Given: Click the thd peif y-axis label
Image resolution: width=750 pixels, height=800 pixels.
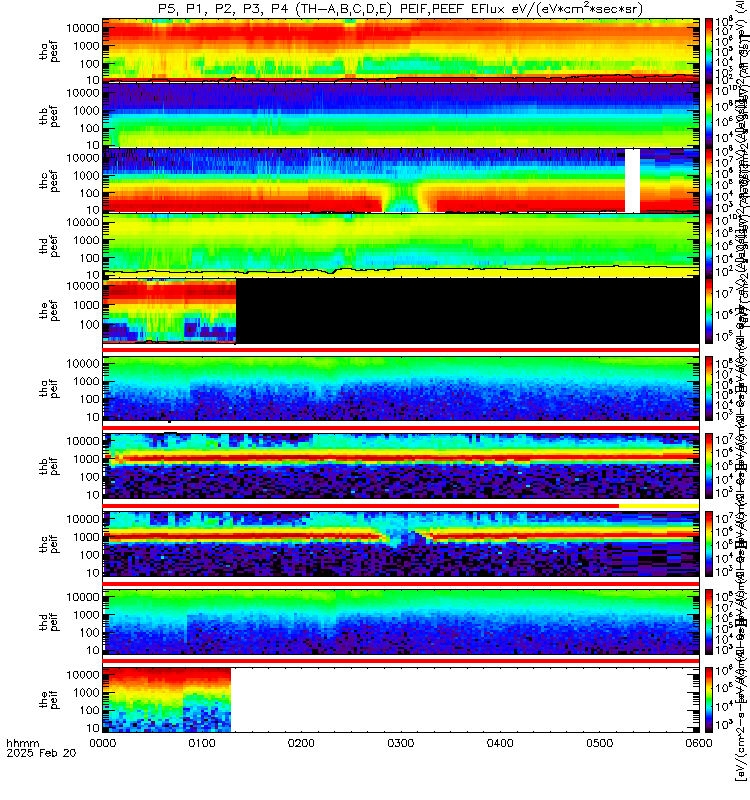Looking at the screenshot, I should [49, 622].
